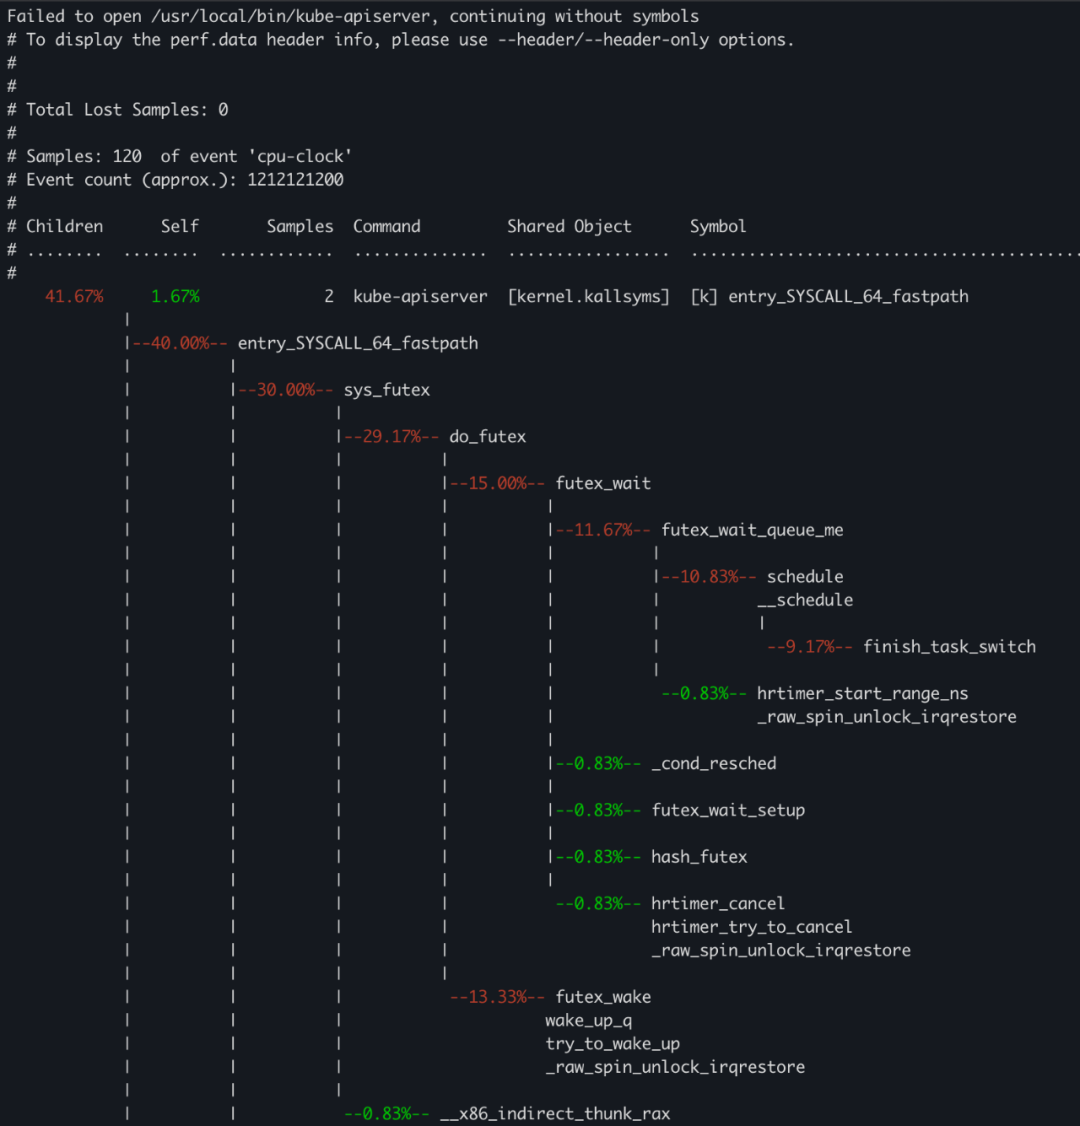Viewport: 1080px width, 1126px height.
Task: Click the Symbol column header
Action: pyautogui.click(x=718, y=226)
